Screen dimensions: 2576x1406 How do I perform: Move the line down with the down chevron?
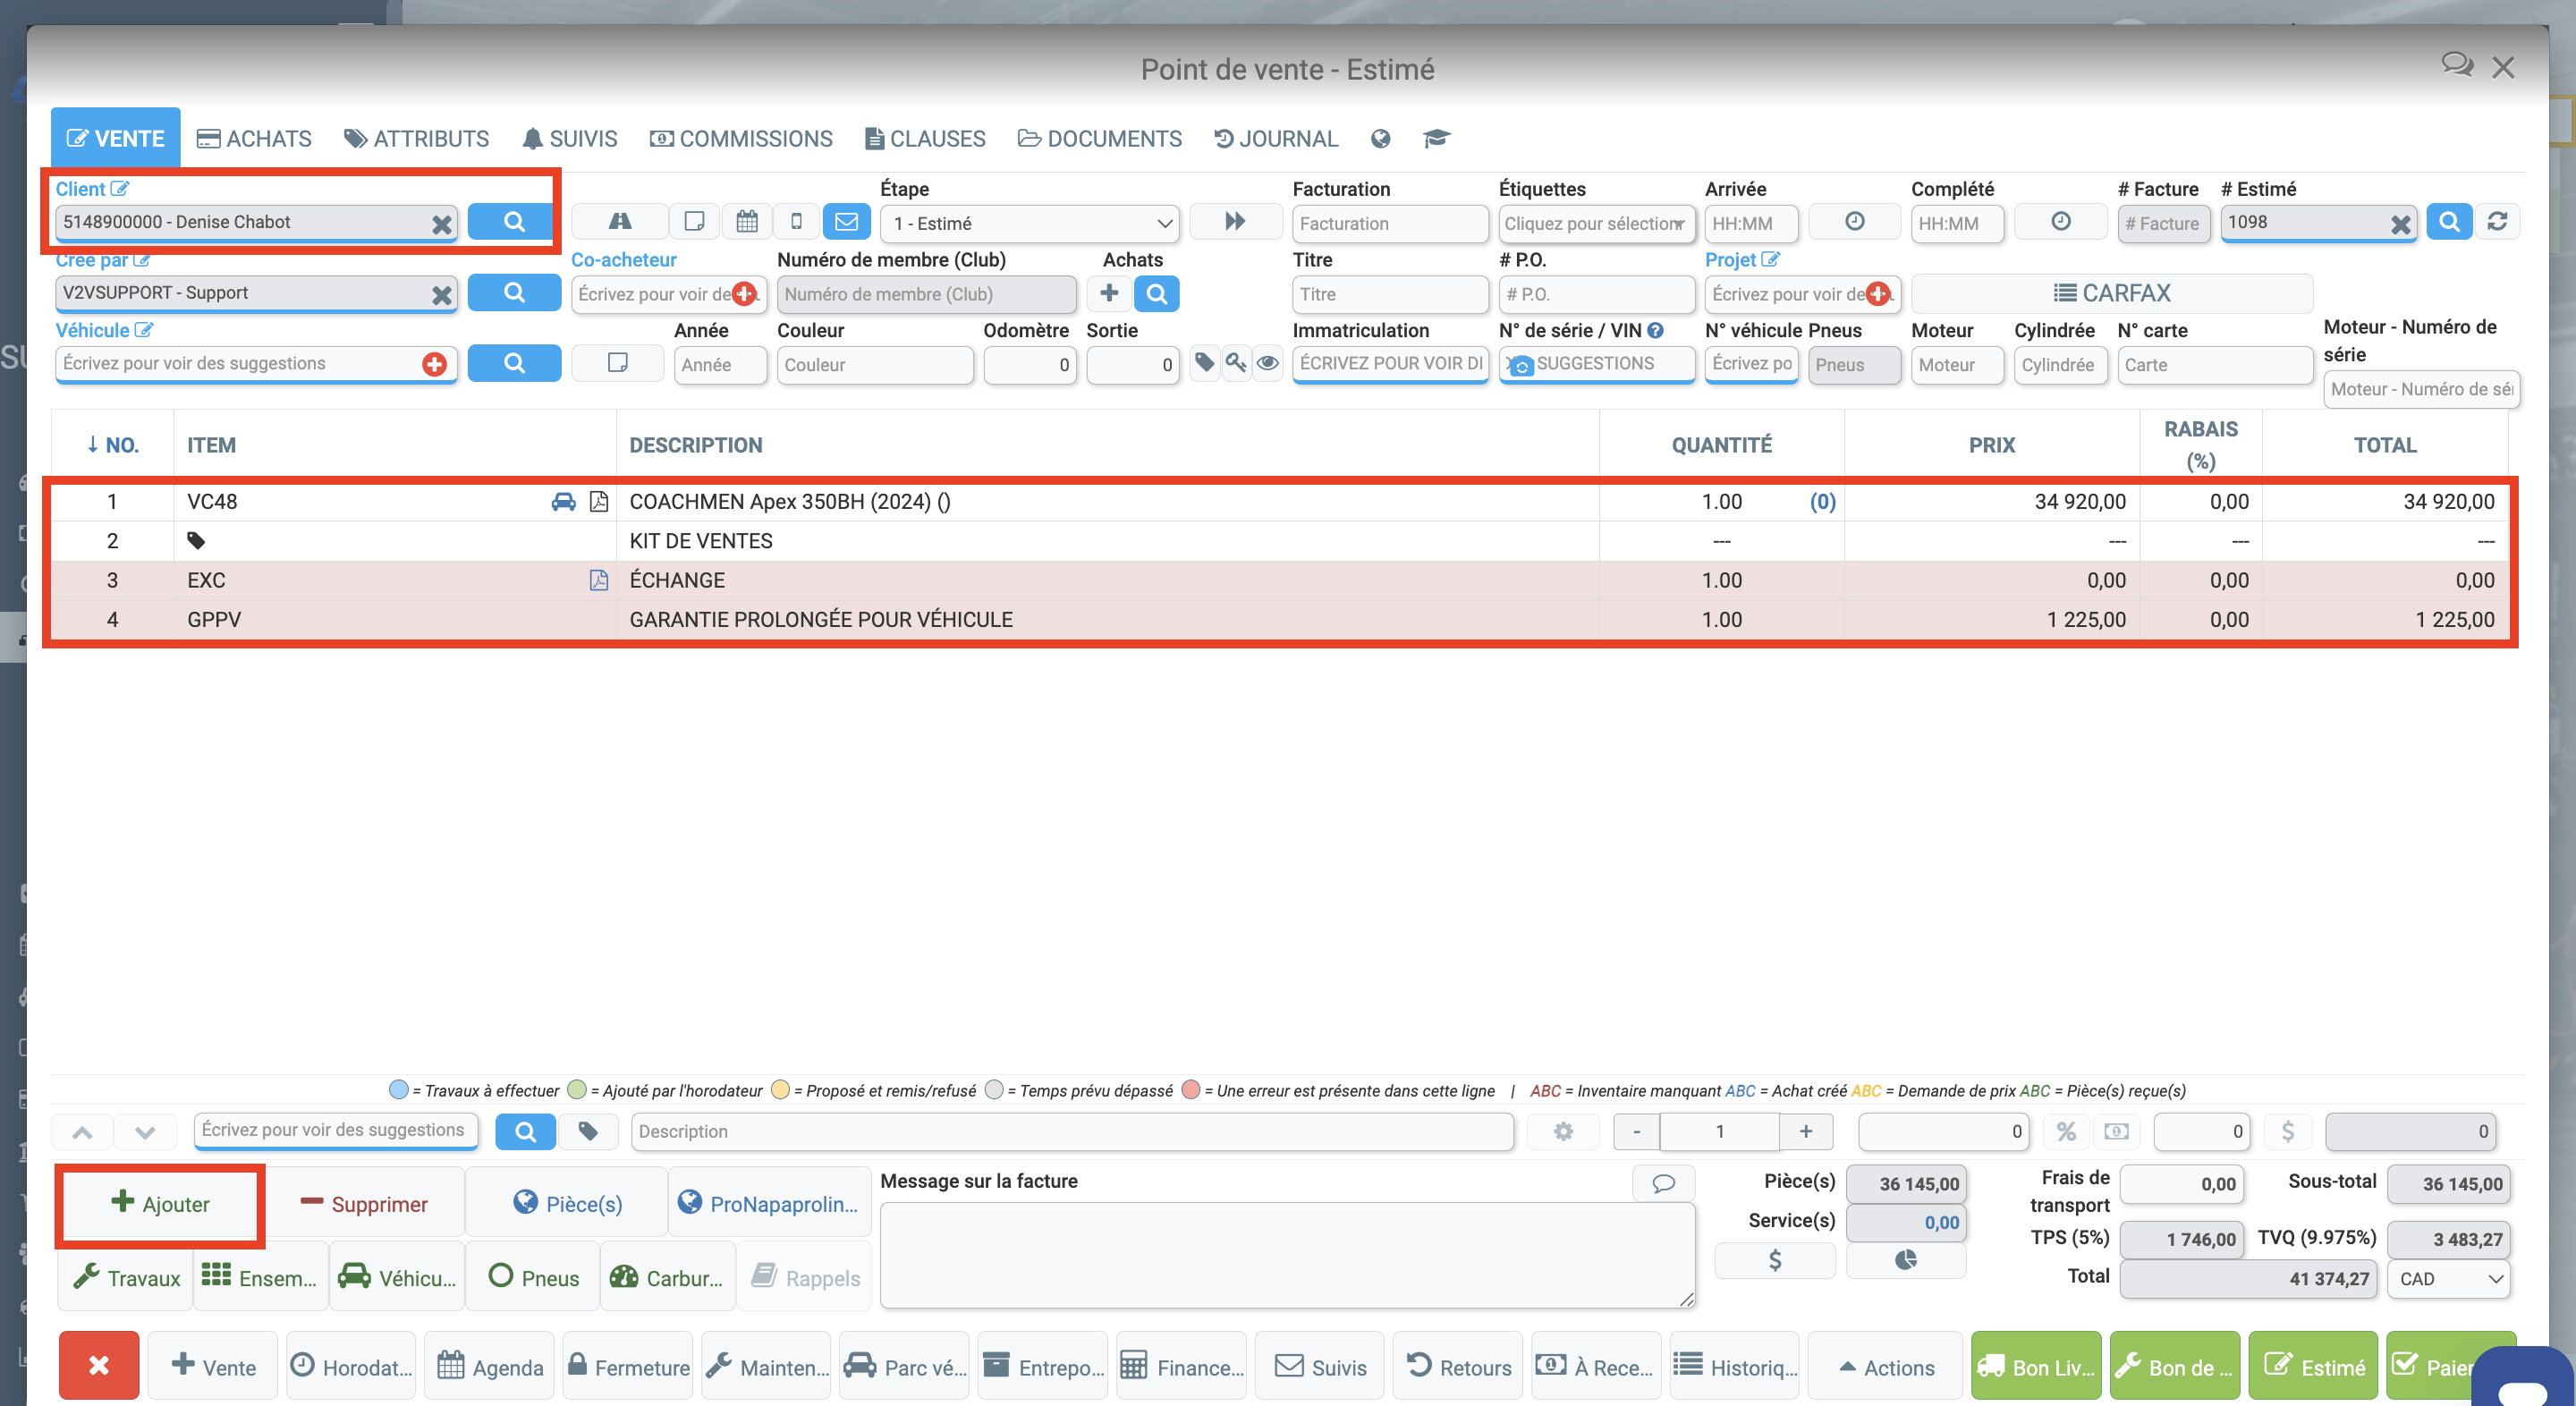[x=145, y=1132]
